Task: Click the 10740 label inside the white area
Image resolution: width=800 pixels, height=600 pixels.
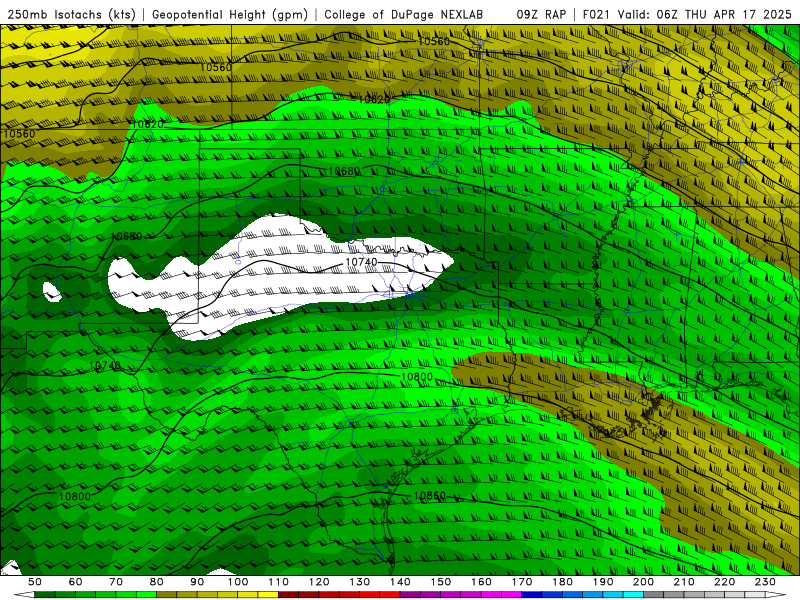Action: 361,262
